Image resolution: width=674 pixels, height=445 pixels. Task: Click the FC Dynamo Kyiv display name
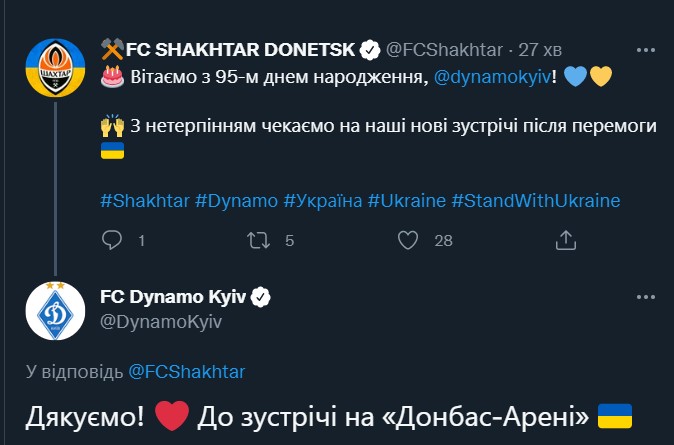tap(173, 297)
